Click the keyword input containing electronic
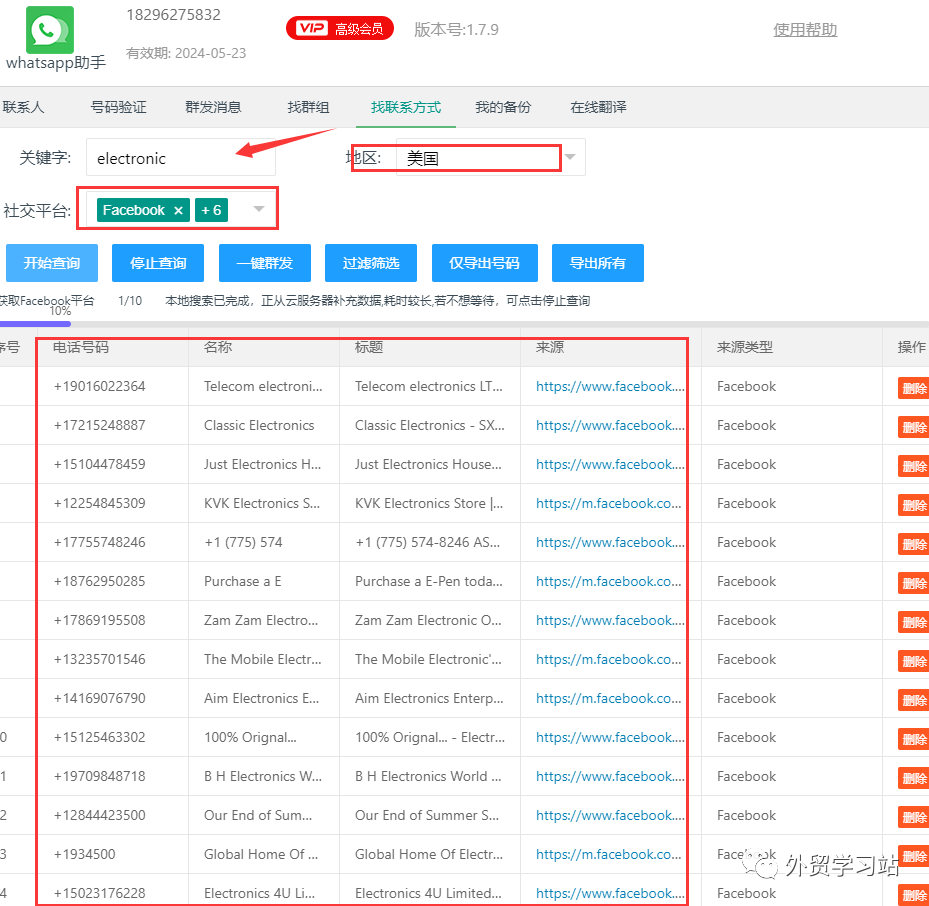929x906 pixels. click(x=181, y=158)
